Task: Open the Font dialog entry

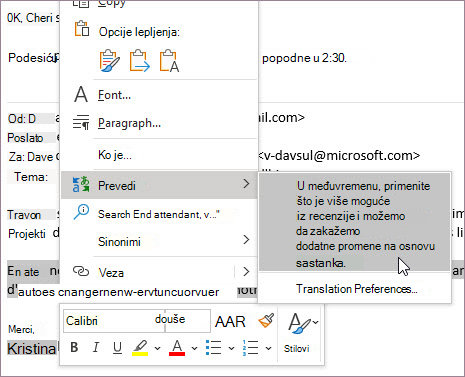Action: click(x=159, y=95)
